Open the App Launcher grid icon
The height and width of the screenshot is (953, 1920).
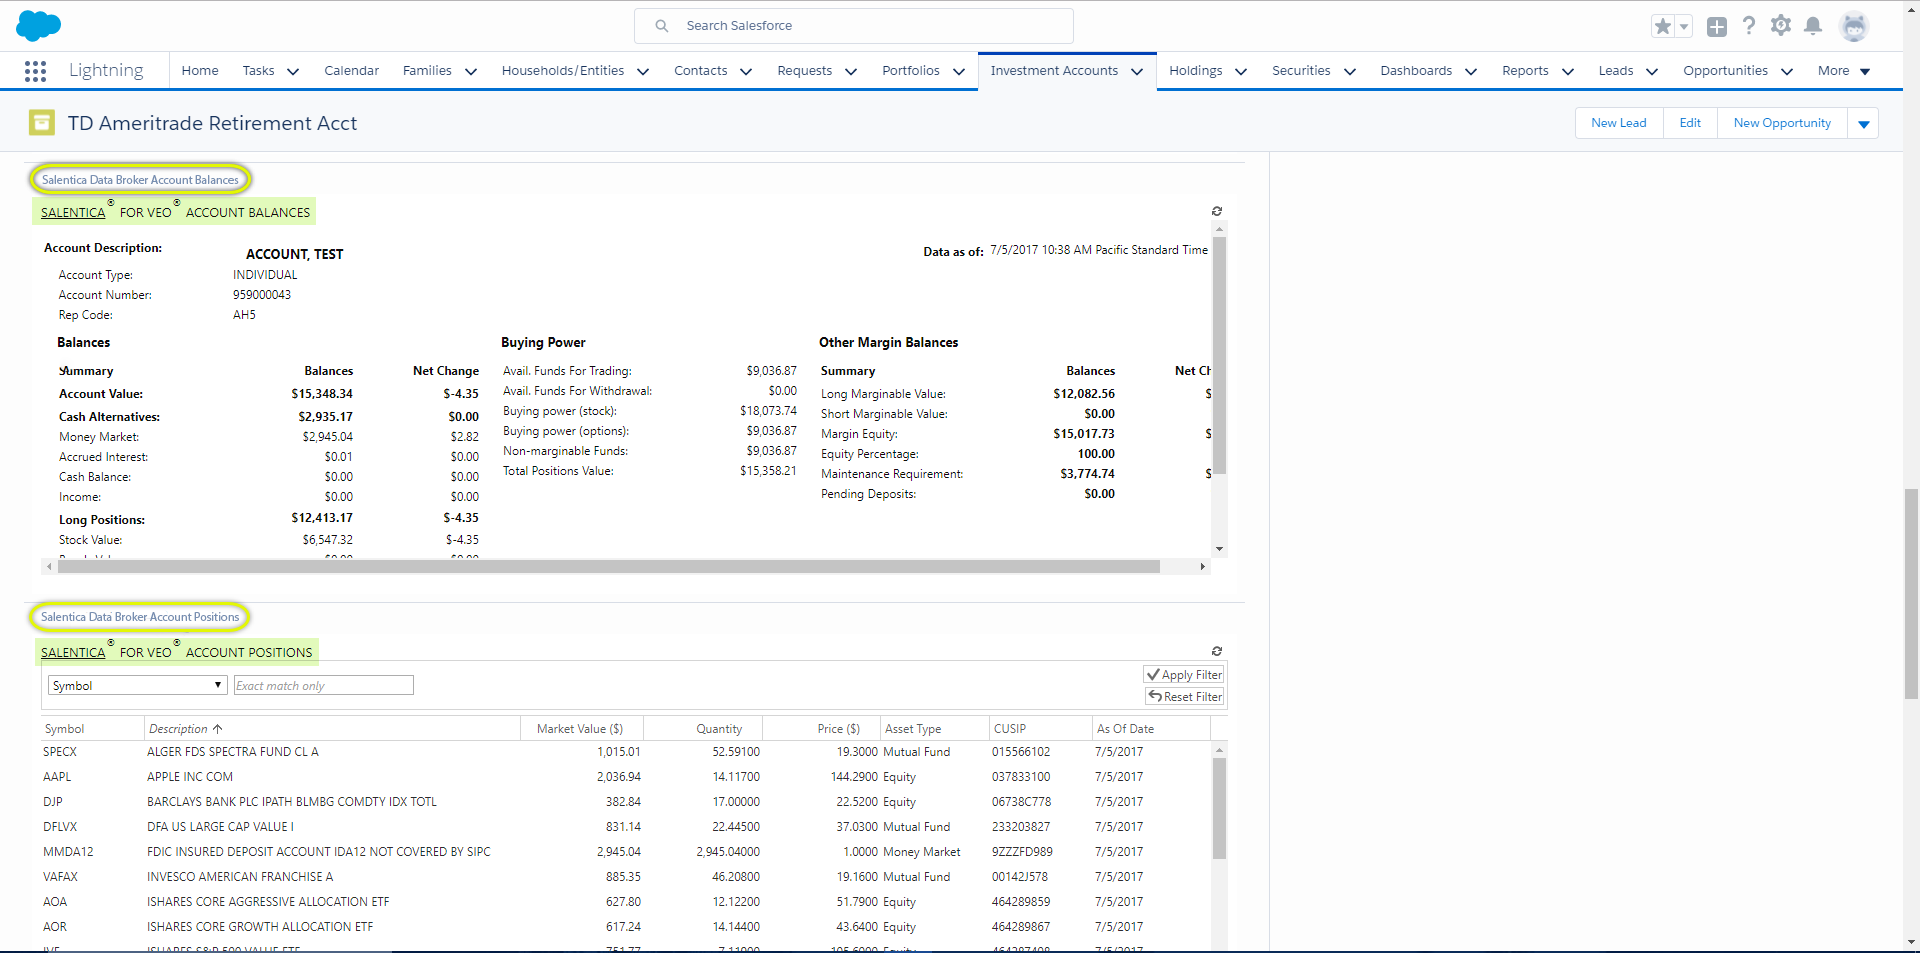[x=35, y=71]
